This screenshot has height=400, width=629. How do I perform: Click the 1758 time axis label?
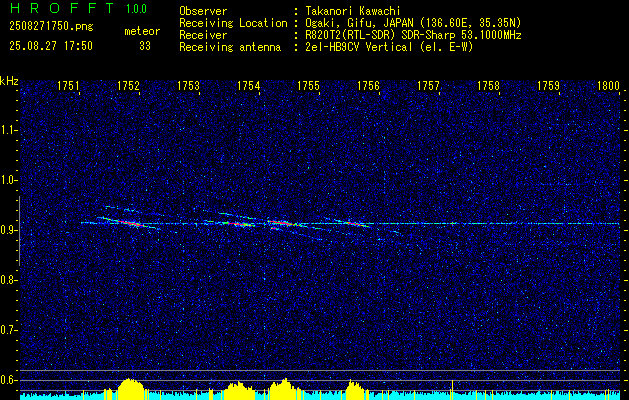click(x=488, y=85)
